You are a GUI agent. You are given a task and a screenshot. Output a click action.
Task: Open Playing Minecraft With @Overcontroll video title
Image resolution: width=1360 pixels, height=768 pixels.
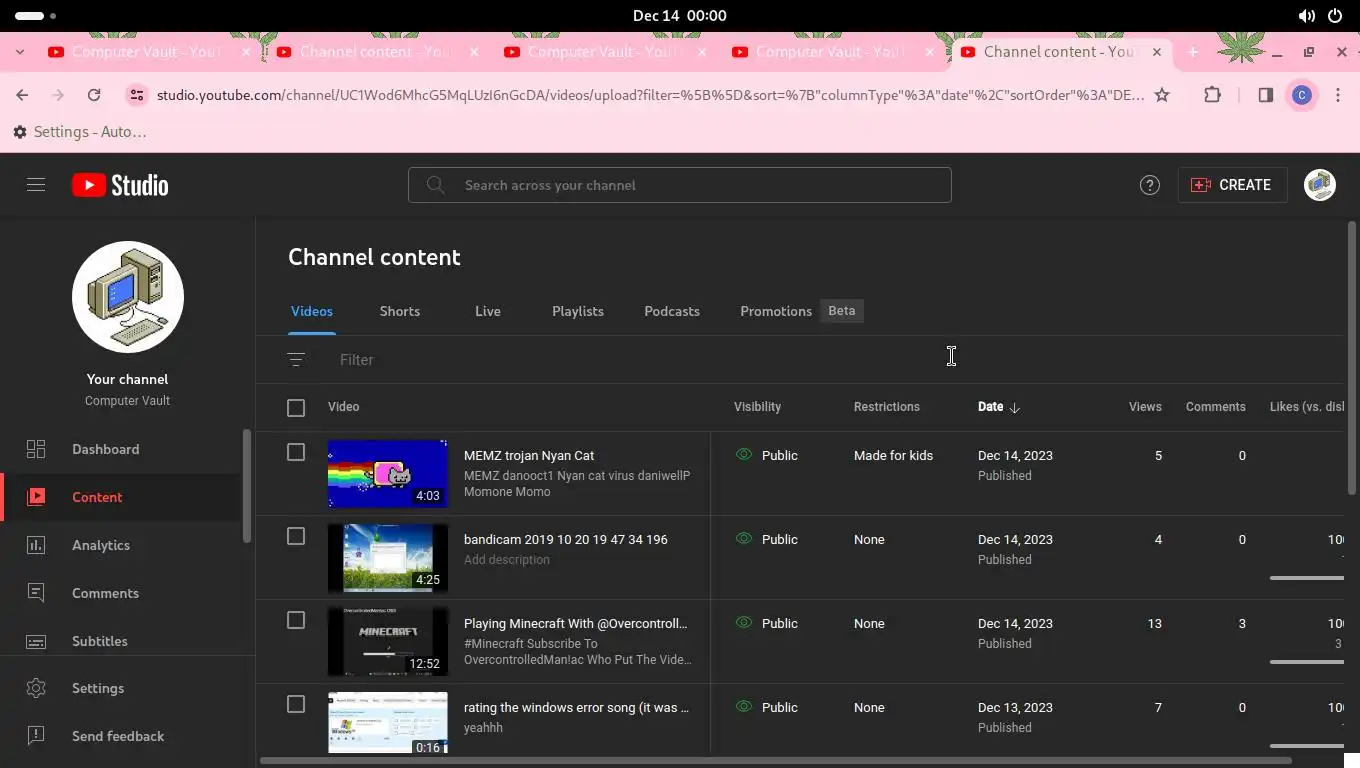576,623
